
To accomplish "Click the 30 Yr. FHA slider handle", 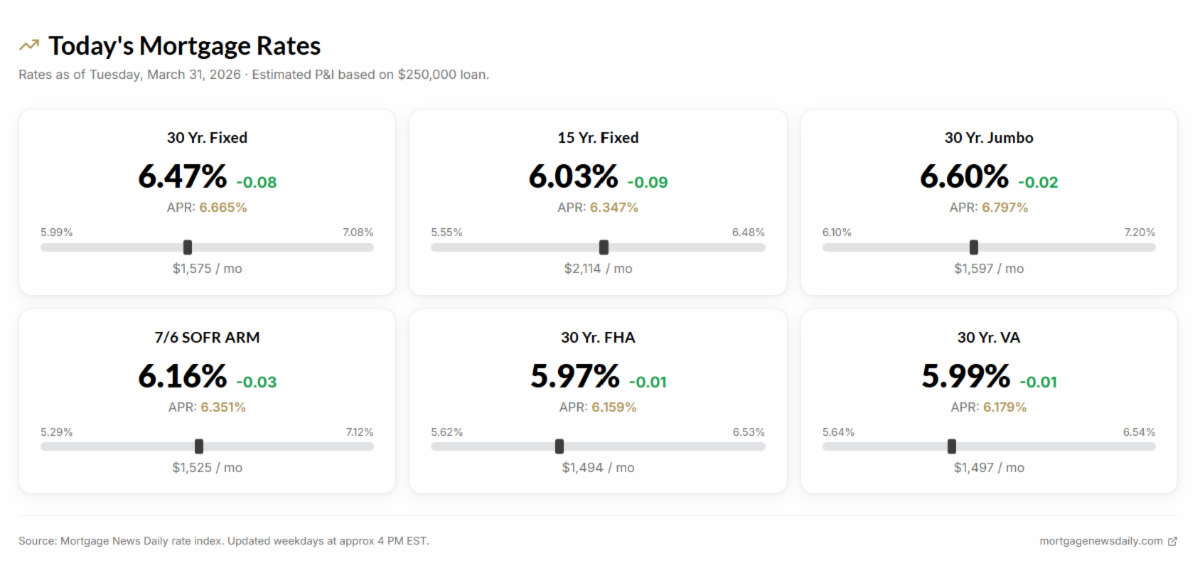I will 559,446.
